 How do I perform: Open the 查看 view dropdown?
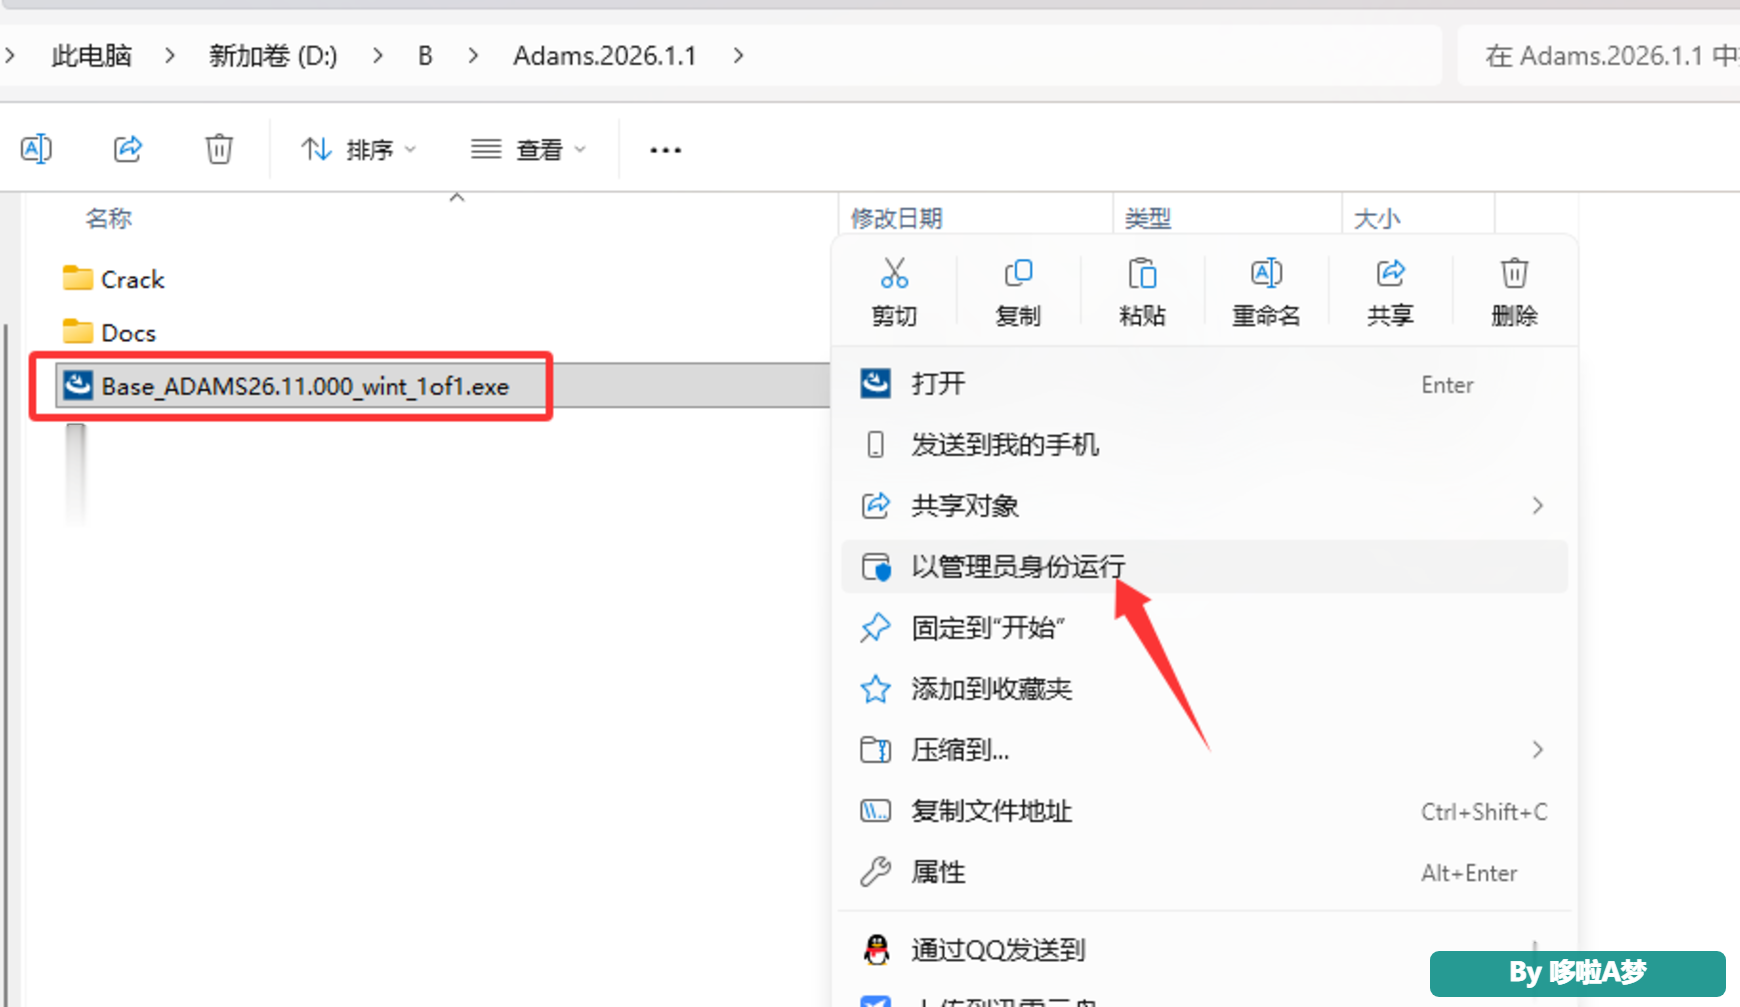(x=528, y=150)
